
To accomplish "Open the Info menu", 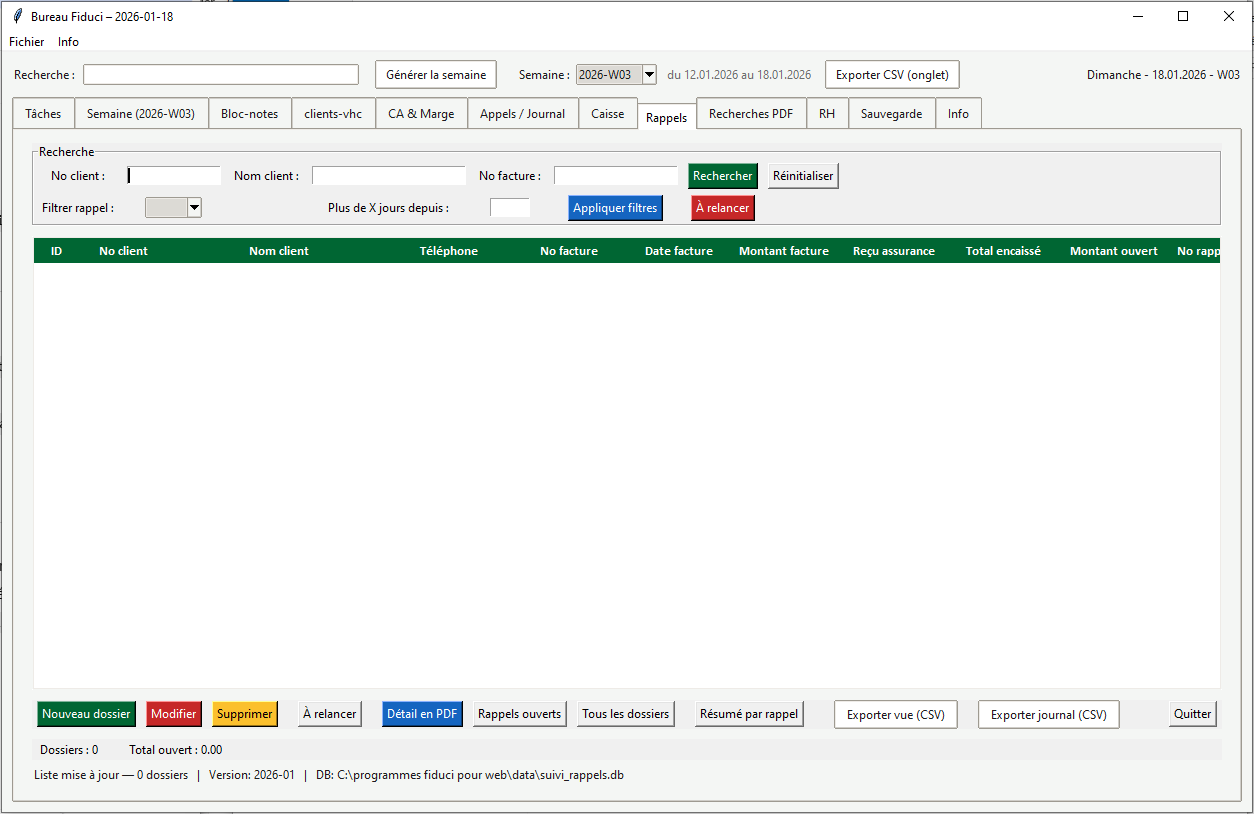I will click(68, 42).
